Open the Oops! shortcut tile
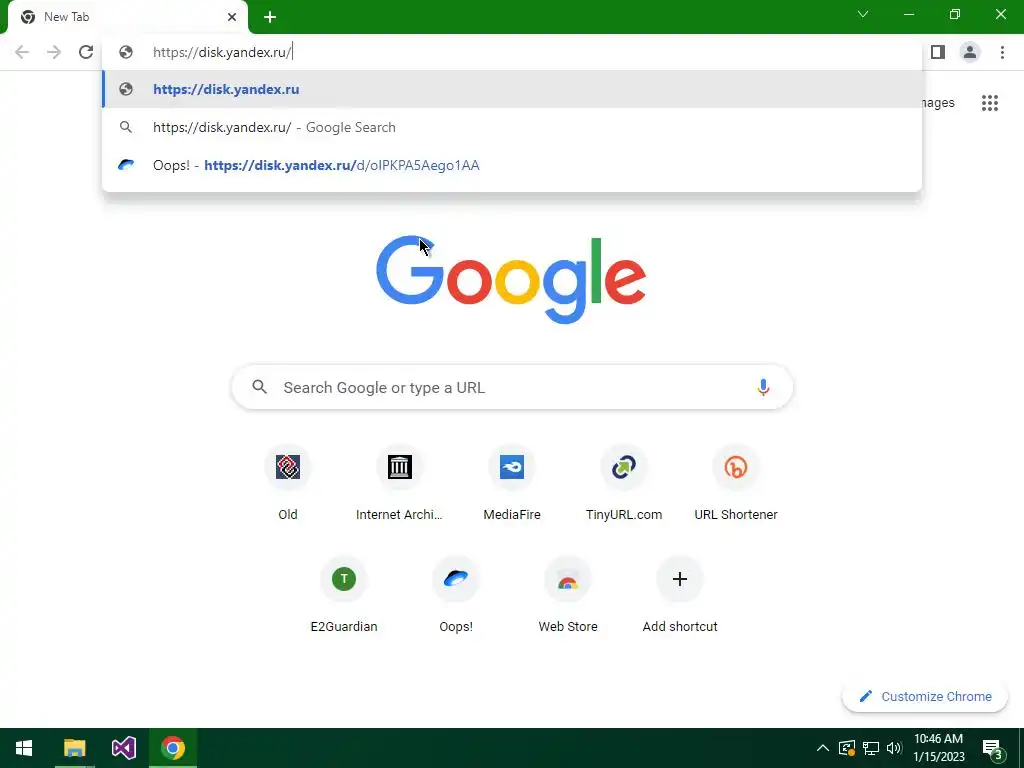This screenshot has width=1024, height=768. click(456, 595)
